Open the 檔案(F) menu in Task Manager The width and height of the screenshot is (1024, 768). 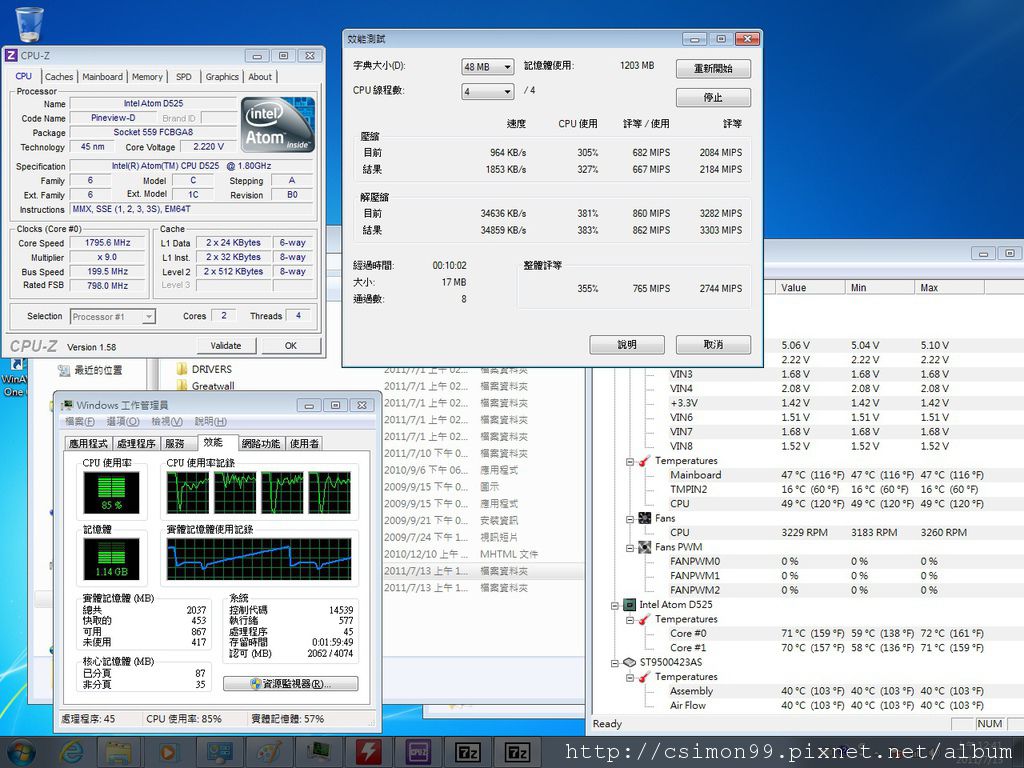point(80,422)
